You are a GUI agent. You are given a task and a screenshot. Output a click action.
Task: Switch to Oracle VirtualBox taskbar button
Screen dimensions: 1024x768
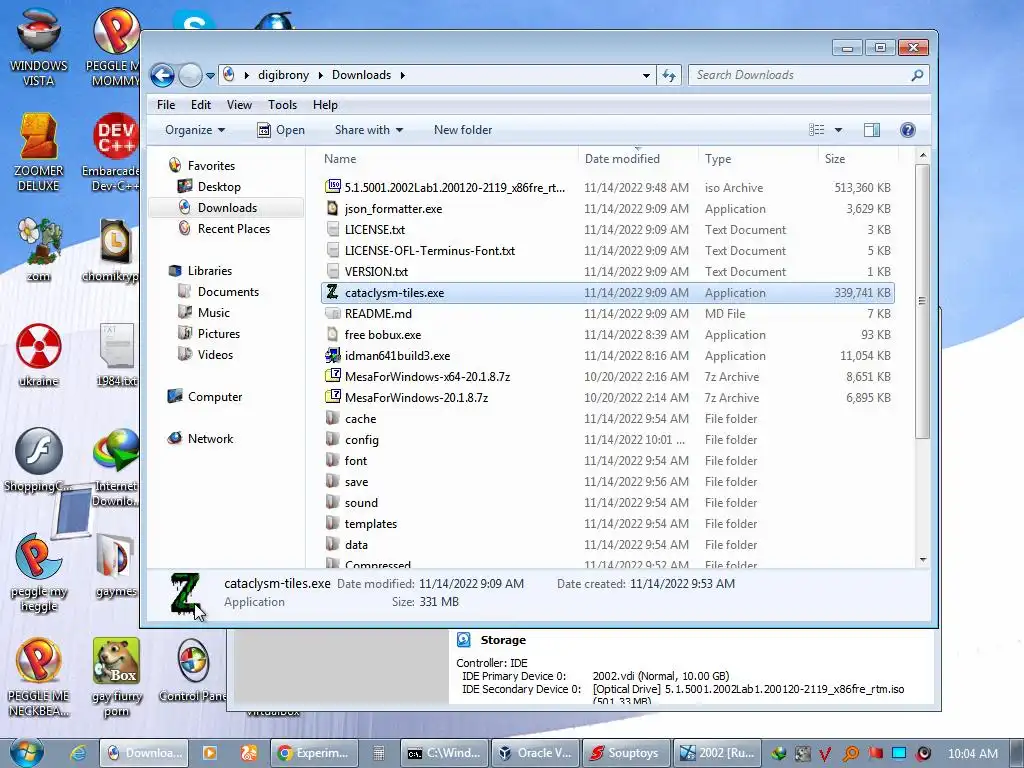[536, 754]
